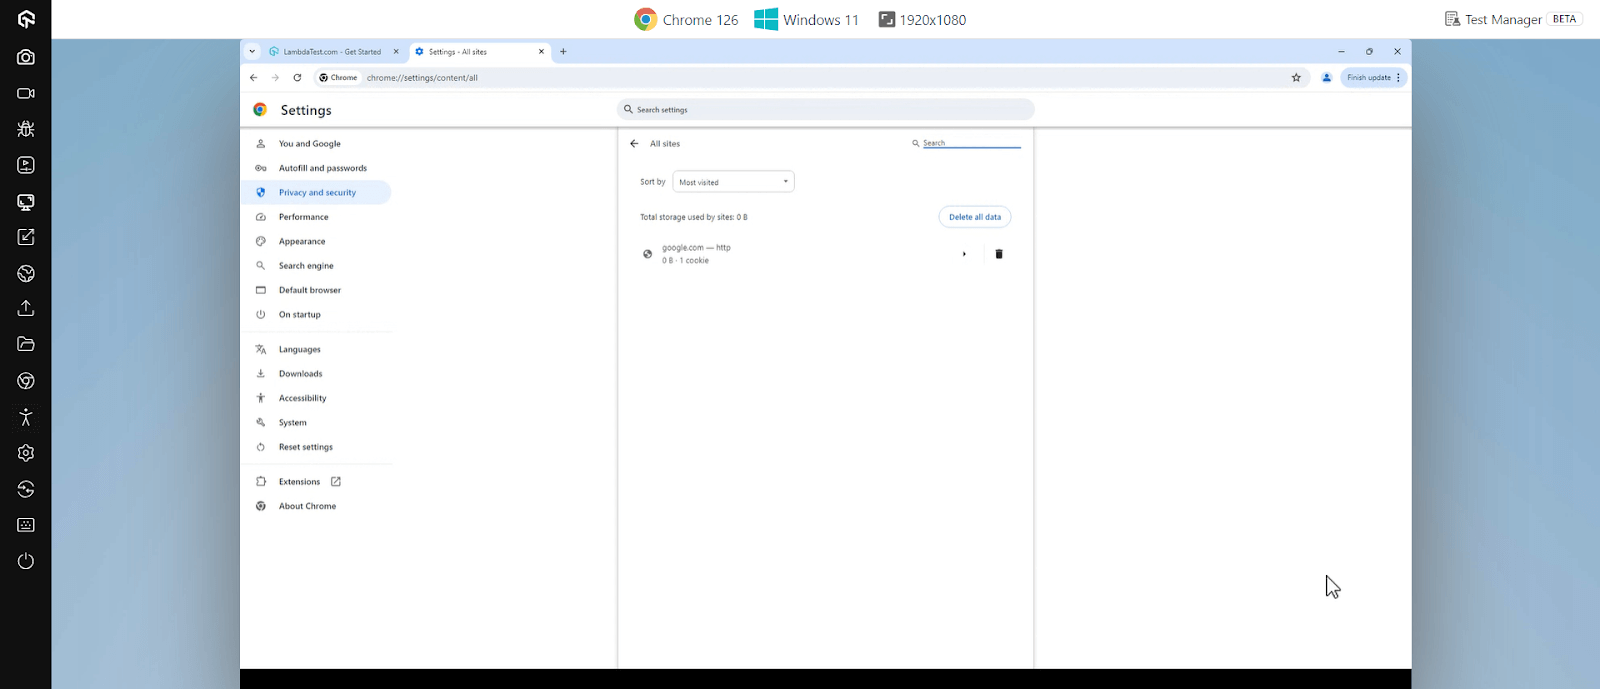The width and height of the screenshot is (1600, 689).
Task: Open Appearance settings
Action: (x=302, y=241)
